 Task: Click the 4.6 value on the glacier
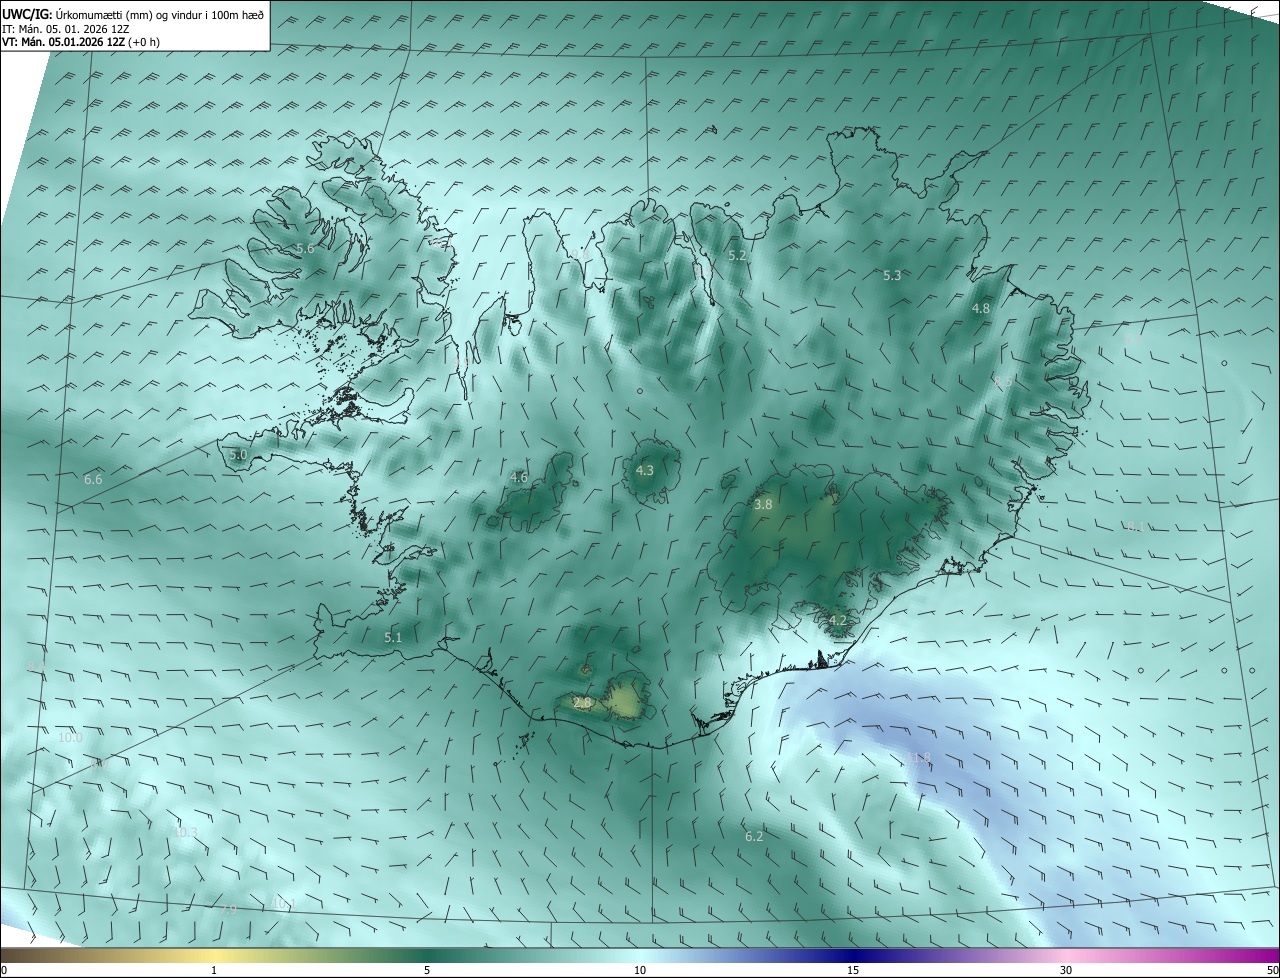click(x=518, y=478)
